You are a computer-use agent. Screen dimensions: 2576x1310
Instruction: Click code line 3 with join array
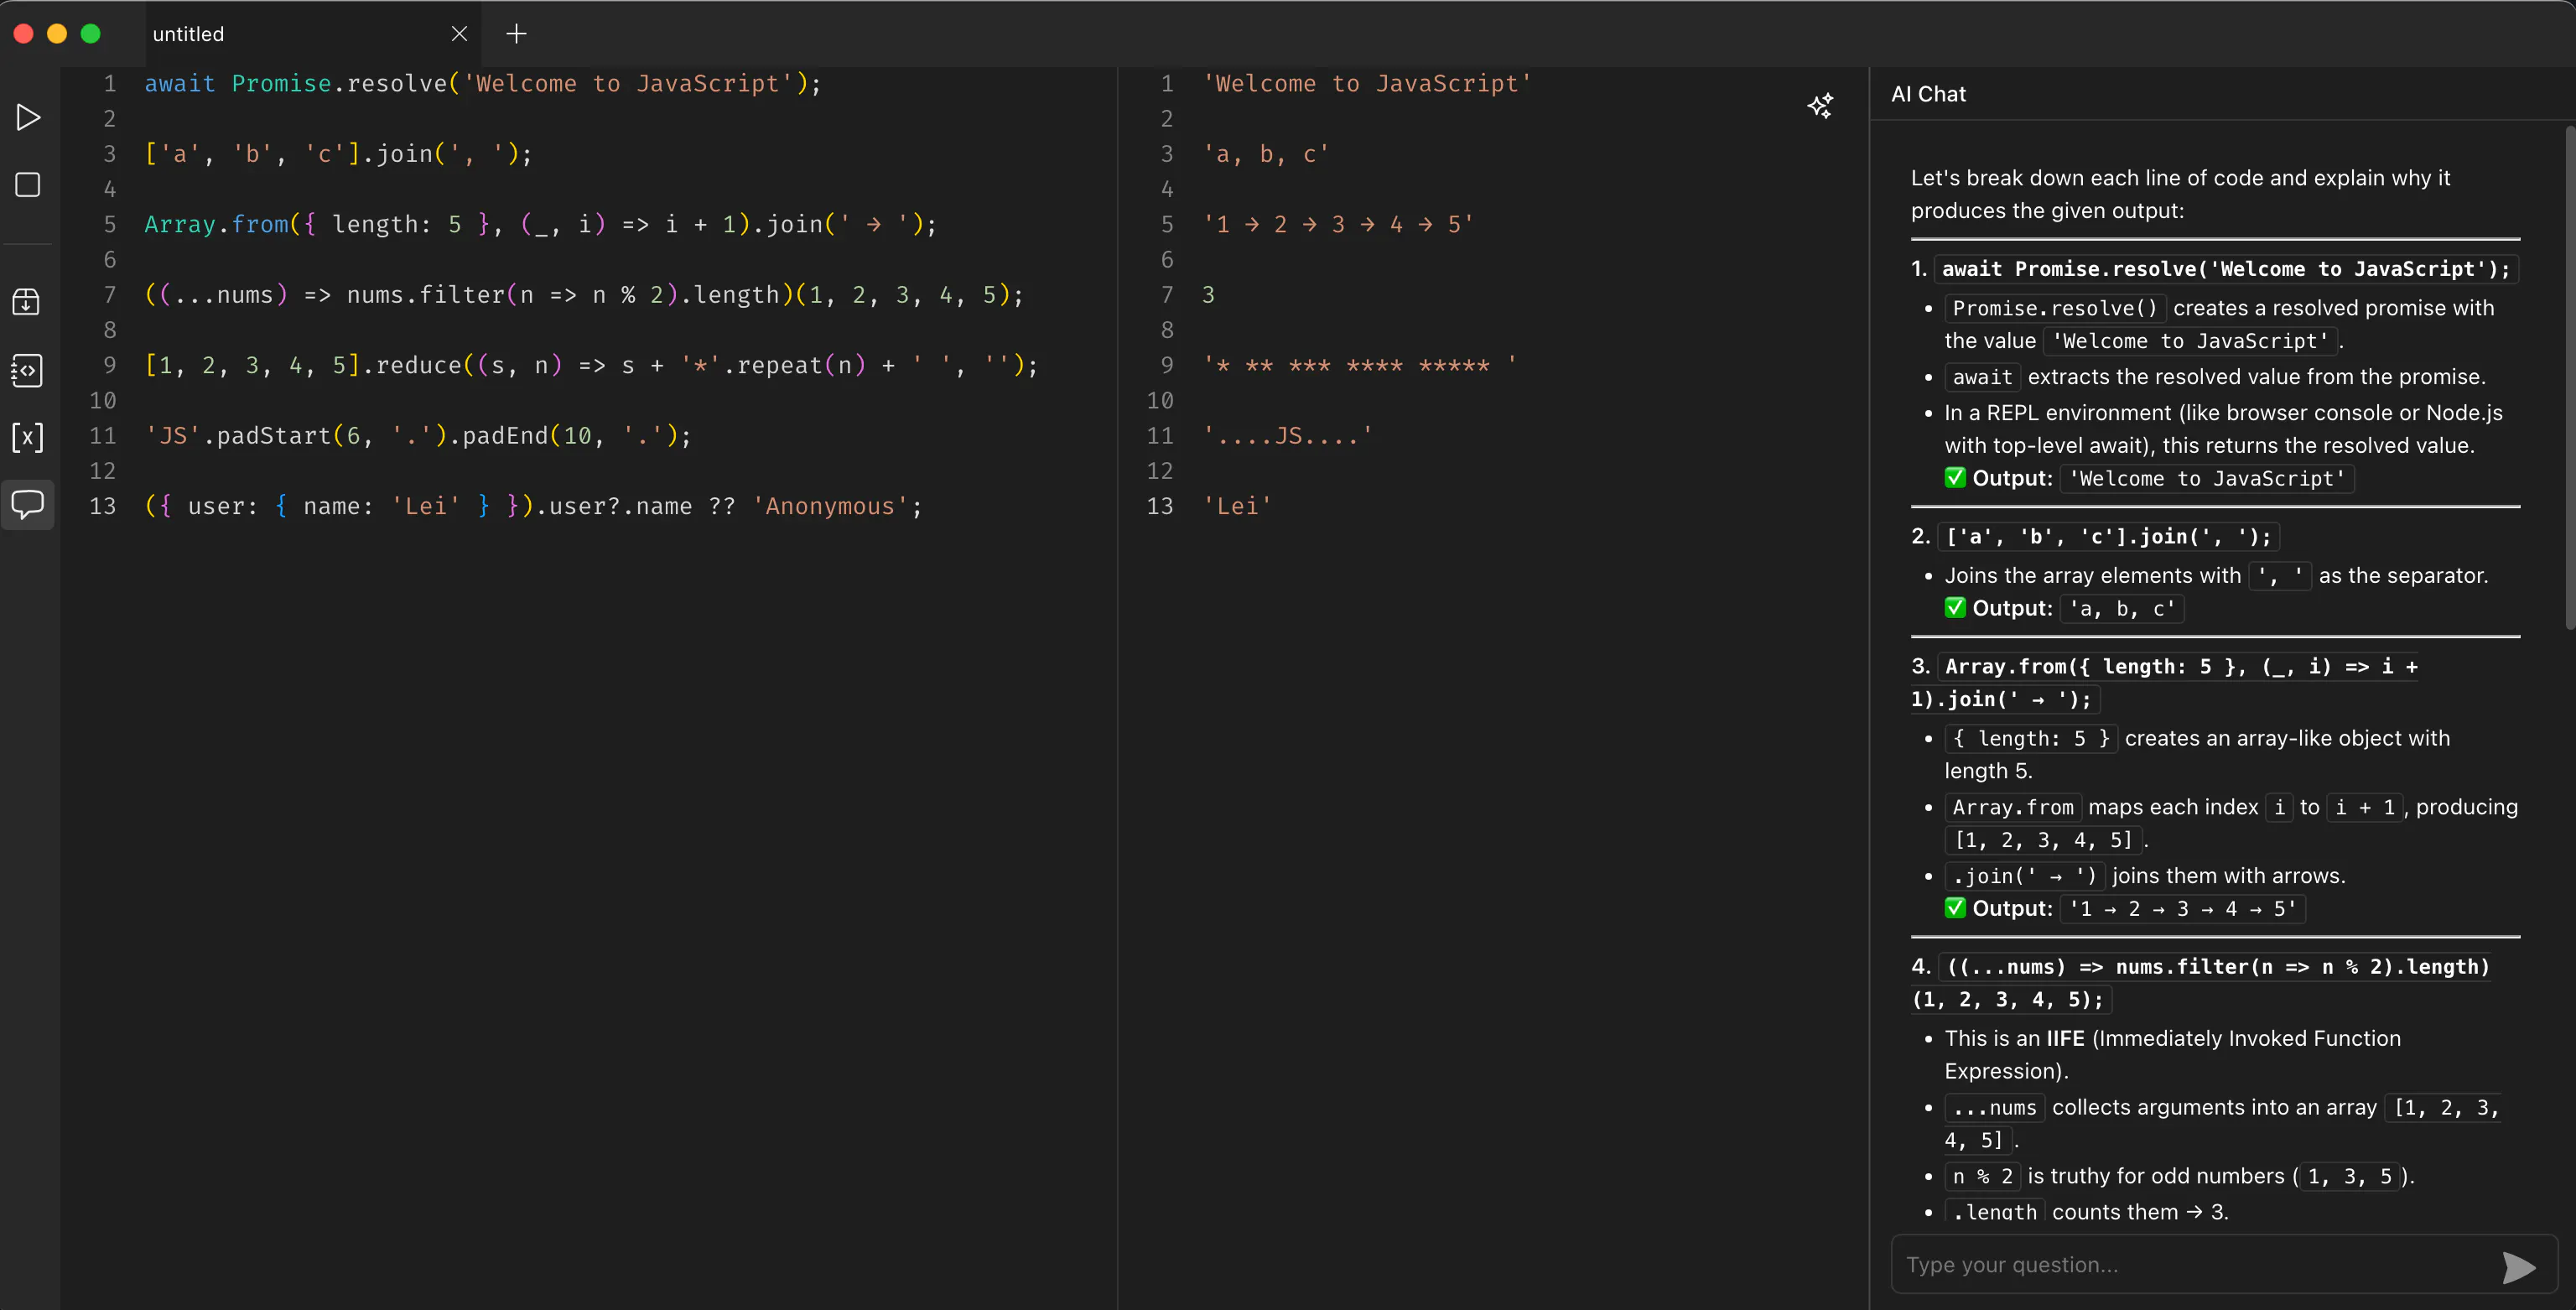pyautogui.click(x=339, y=154)
